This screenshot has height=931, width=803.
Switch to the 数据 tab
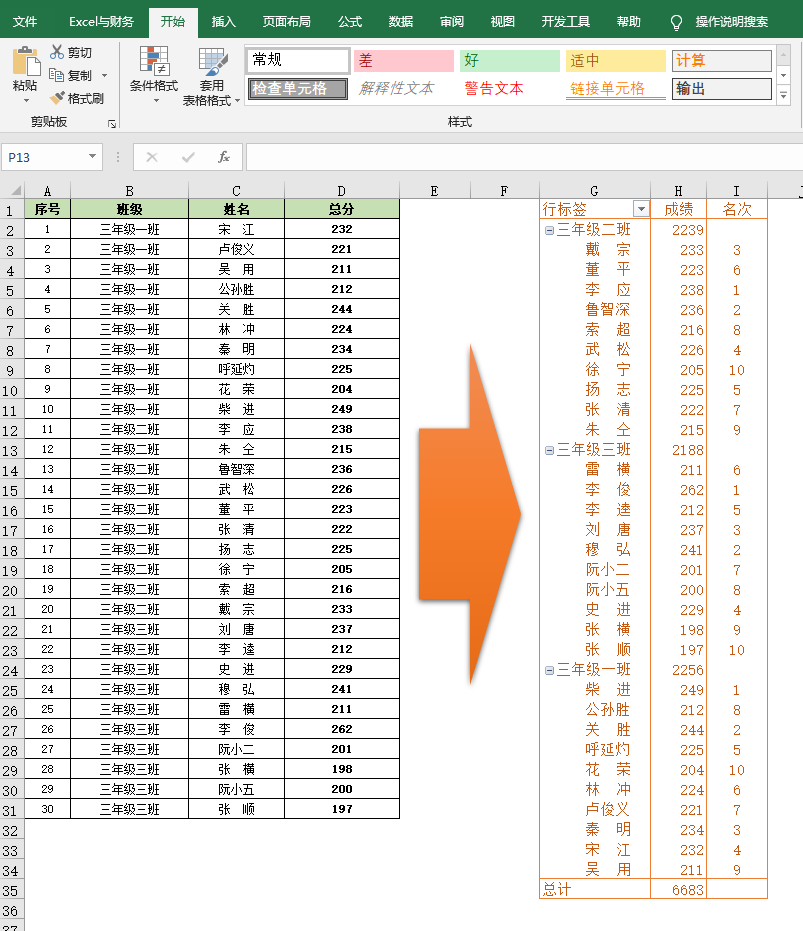401,22
